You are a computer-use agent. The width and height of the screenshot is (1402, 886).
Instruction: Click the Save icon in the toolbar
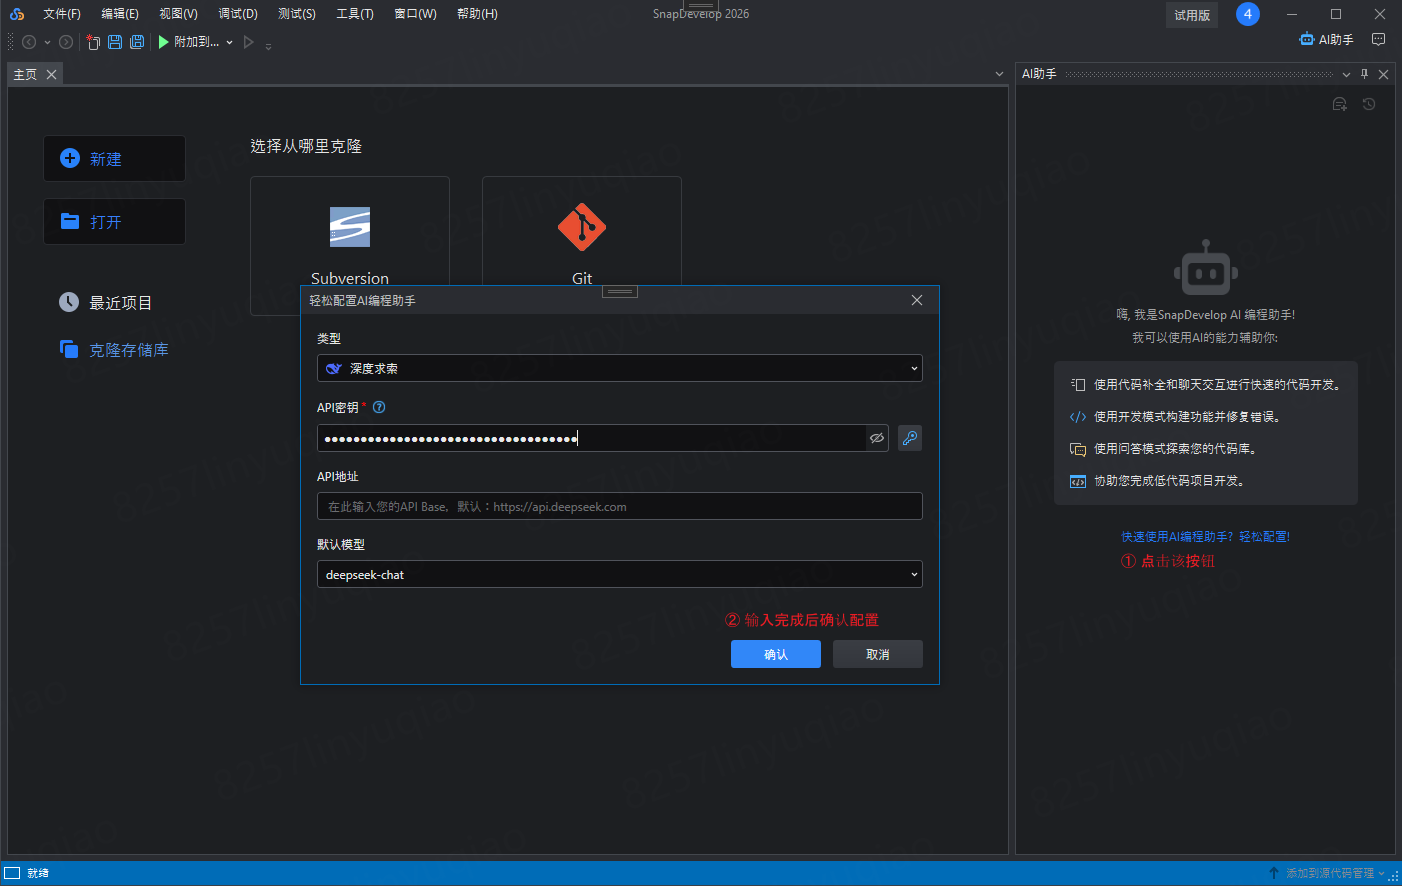tap(115, 42)
